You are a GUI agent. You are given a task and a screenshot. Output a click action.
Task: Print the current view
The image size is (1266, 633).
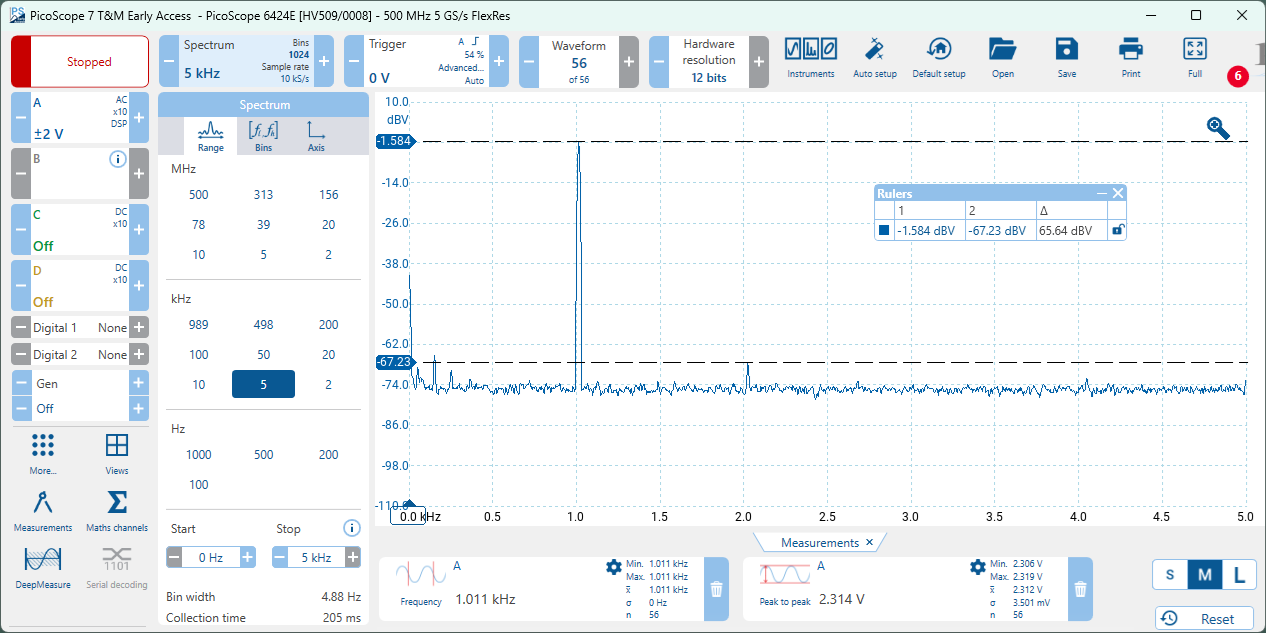(x=1130, y=58)
